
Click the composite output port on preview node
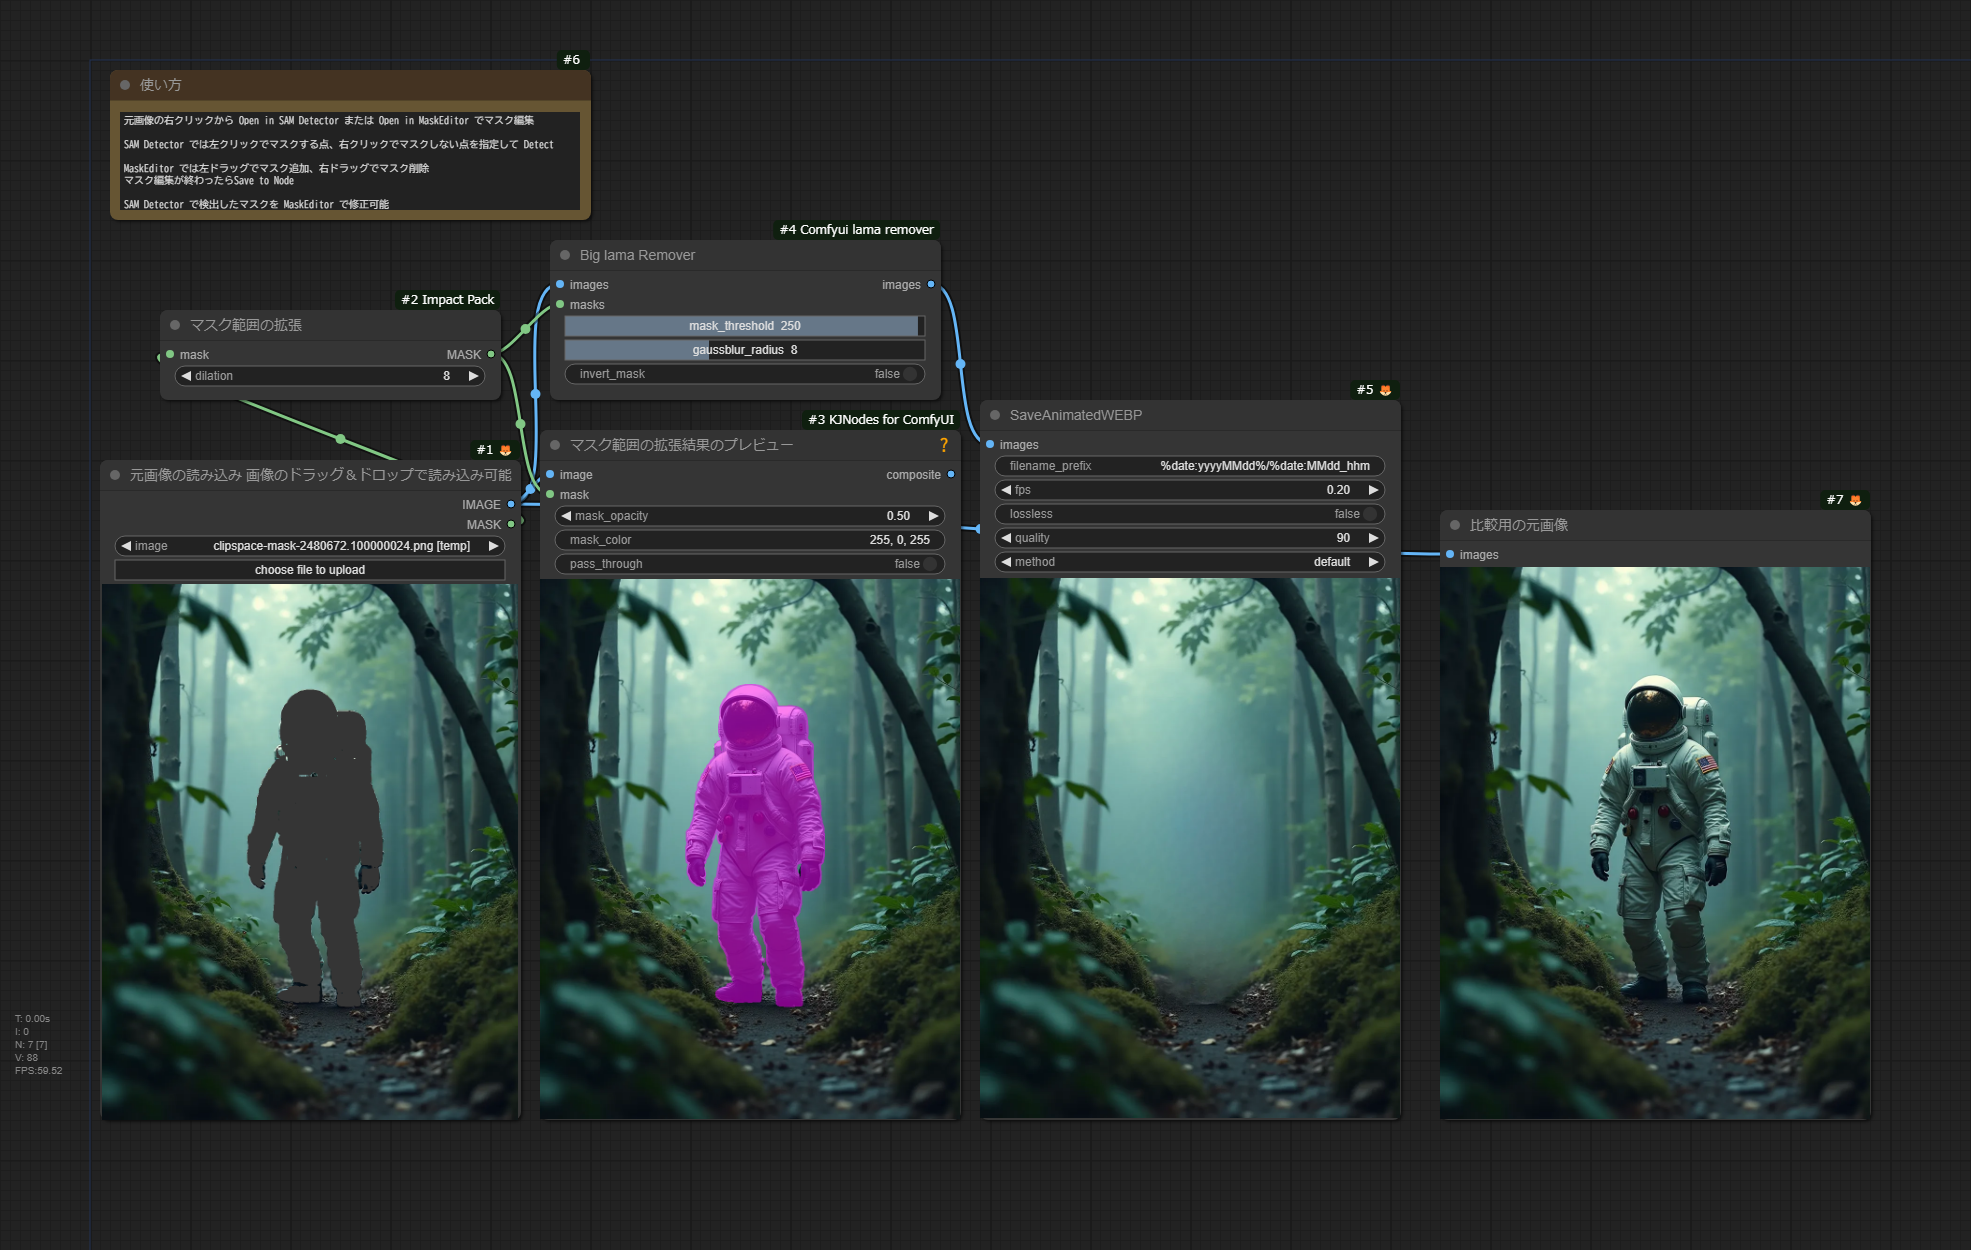tap(951, 475)
